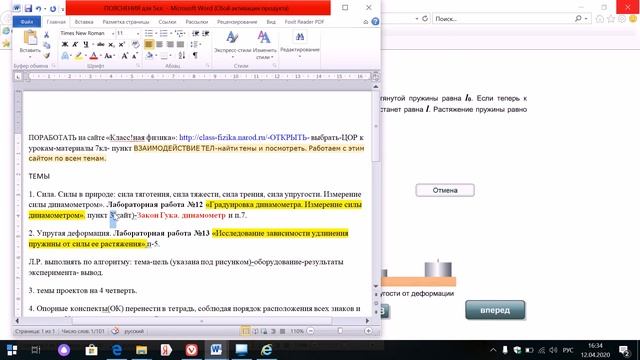This screenshot has height=360, width=640.
Task: Click the вперед button in the browser window
Action: (x=495, y=310)
